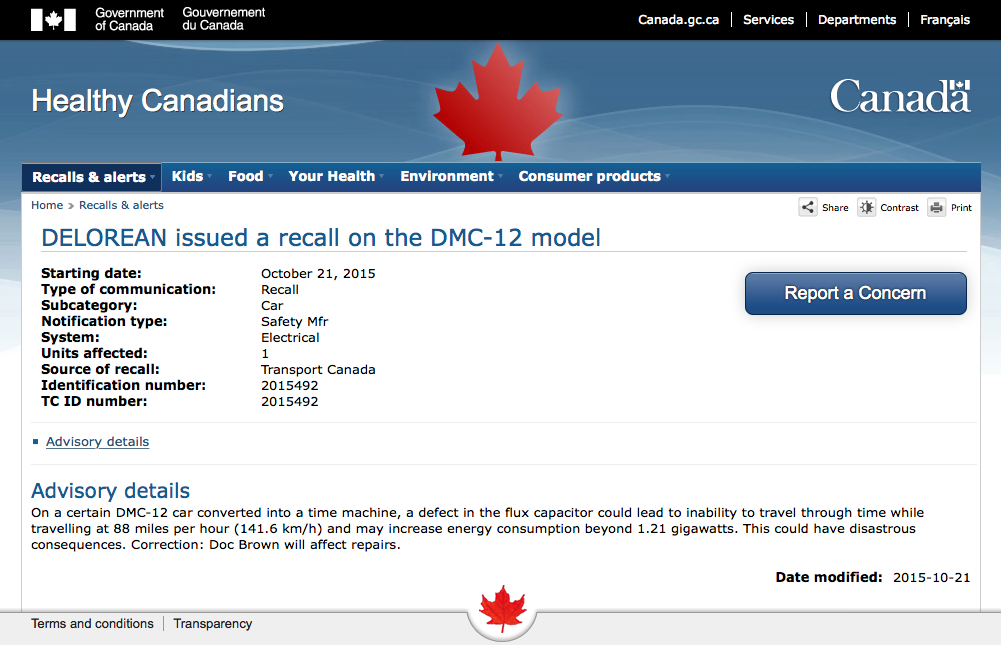Open Terms and conditions in footer

(x=92, y=623)
